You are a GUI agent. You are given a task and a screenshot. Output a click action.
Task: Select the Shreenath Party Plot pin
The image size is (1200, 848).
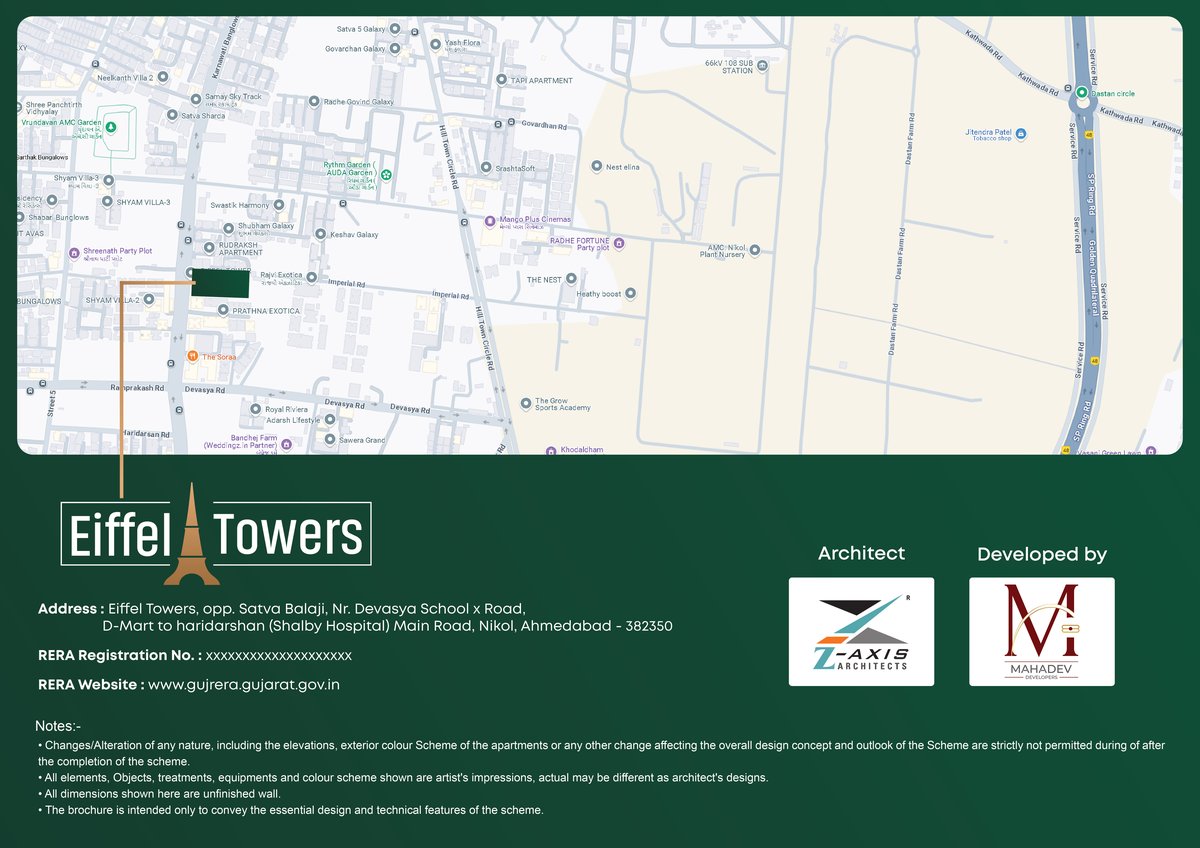click(74, 252)
